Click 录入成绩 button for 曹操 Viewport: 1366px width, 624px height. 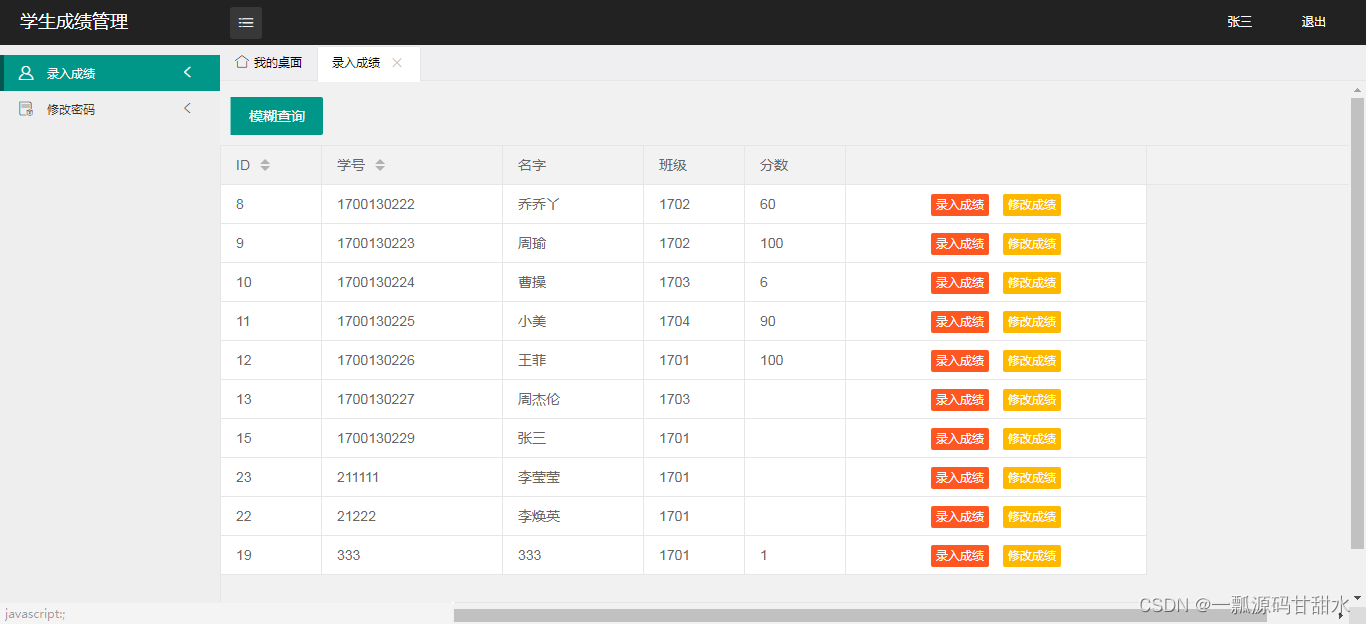tap(960, 283)
